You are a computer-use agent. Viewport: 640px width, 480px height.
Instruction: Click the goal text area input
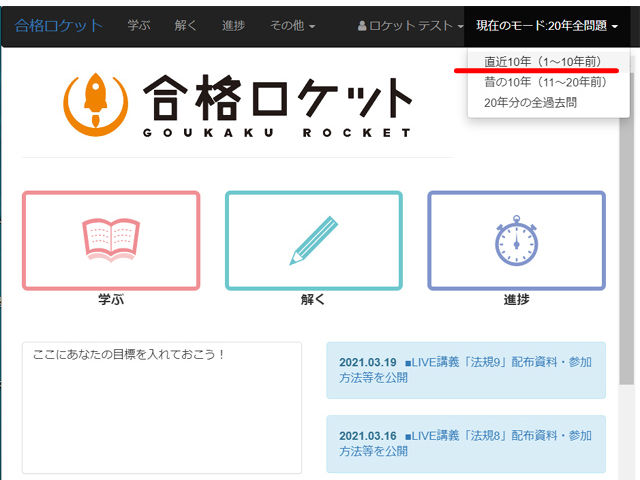(x=162, y=408)
